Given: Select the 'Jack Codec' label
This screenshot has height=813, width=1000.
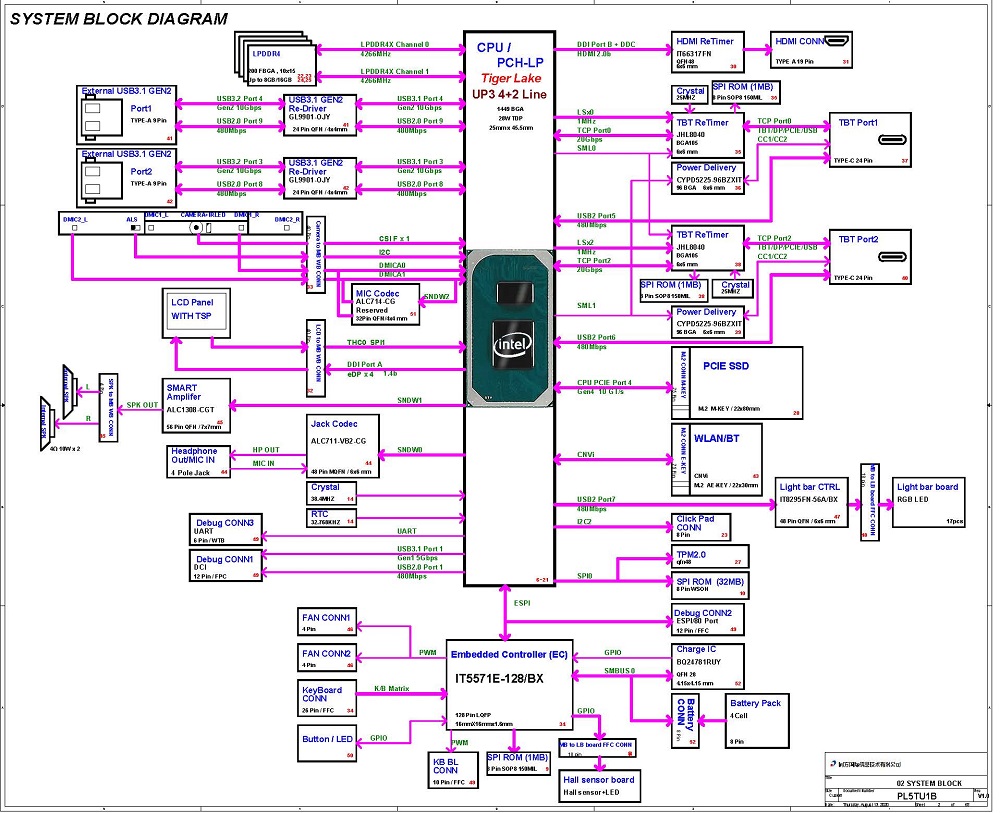Looking at the screenshot, I should click(334, 424).
